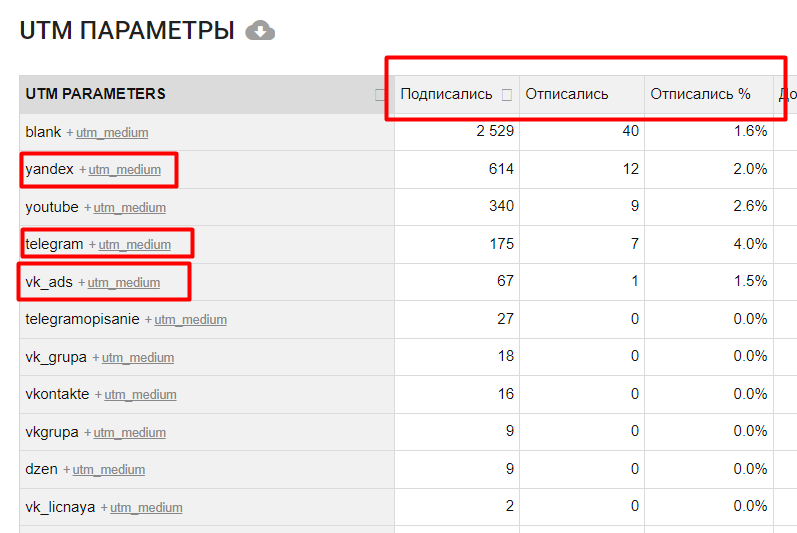
Task: Click utm_medium link for telegramopisanie
Action: (191, 320)
